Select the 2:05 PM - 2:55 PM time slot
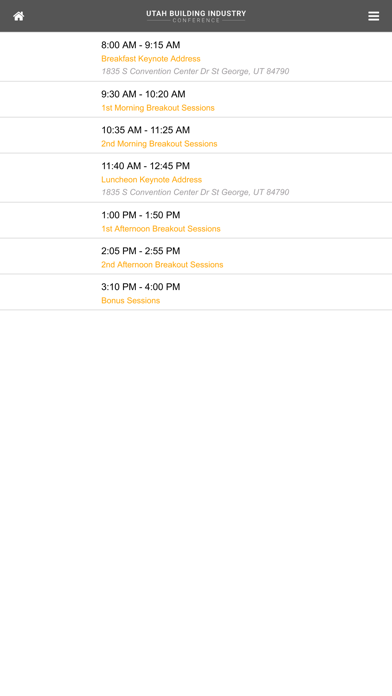The width and height of the screenshot is (392, 696). pos(141,251)
